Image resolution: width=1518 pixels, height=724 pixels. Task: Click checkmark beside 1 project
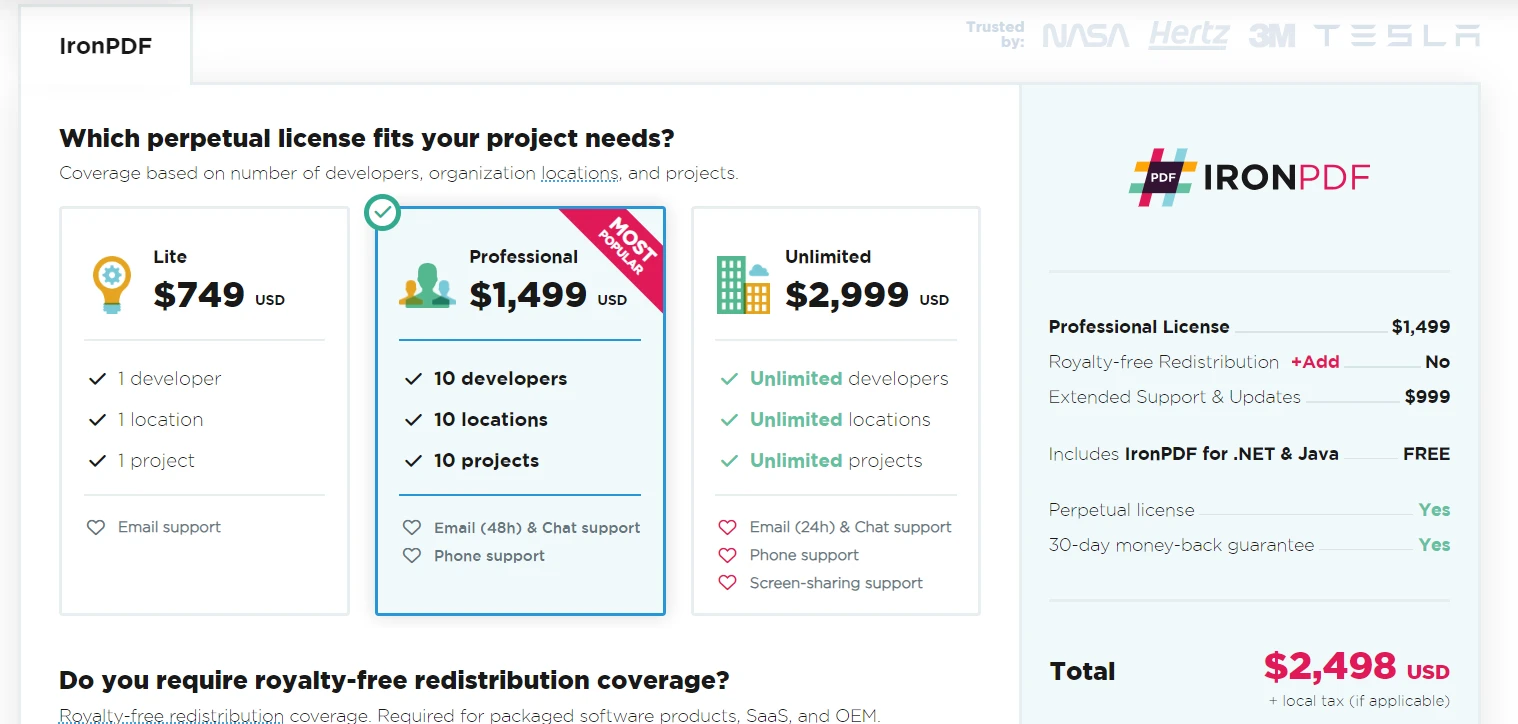tap(97, 461)
